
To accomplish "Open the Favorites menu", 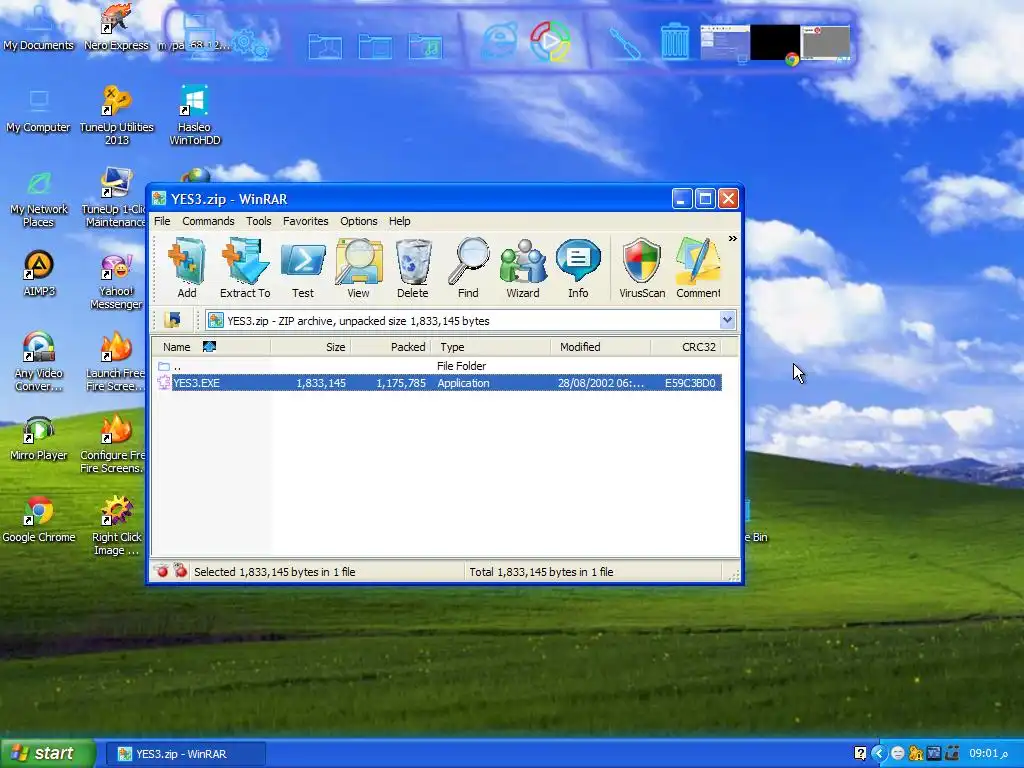I will 305,221.
